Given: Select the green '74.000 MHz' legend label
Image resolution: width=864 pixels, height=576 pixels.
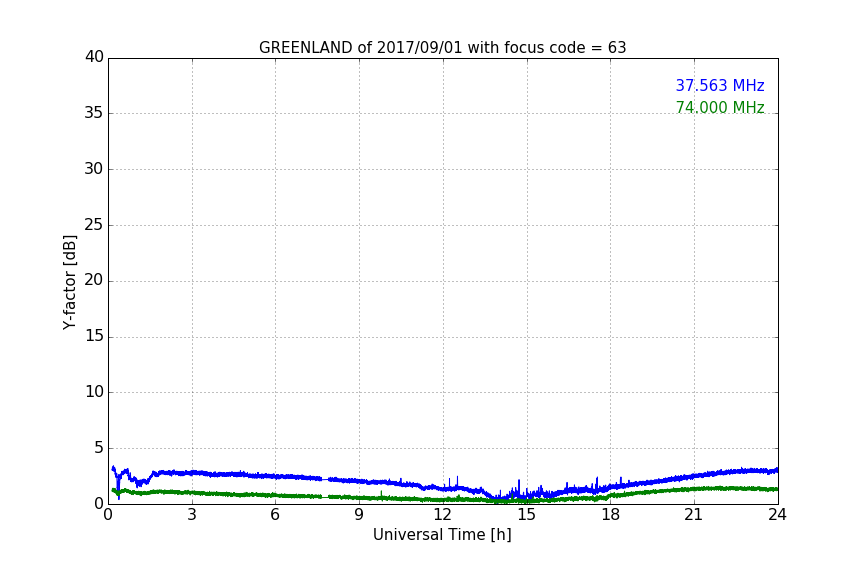Looking at the screenshot, I should point(720,107).
